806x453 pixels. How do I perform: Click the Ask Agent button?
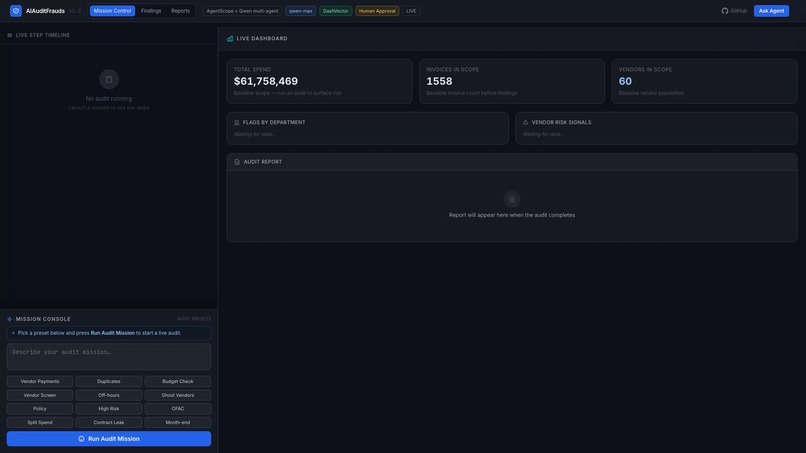[x=771, y=11]
